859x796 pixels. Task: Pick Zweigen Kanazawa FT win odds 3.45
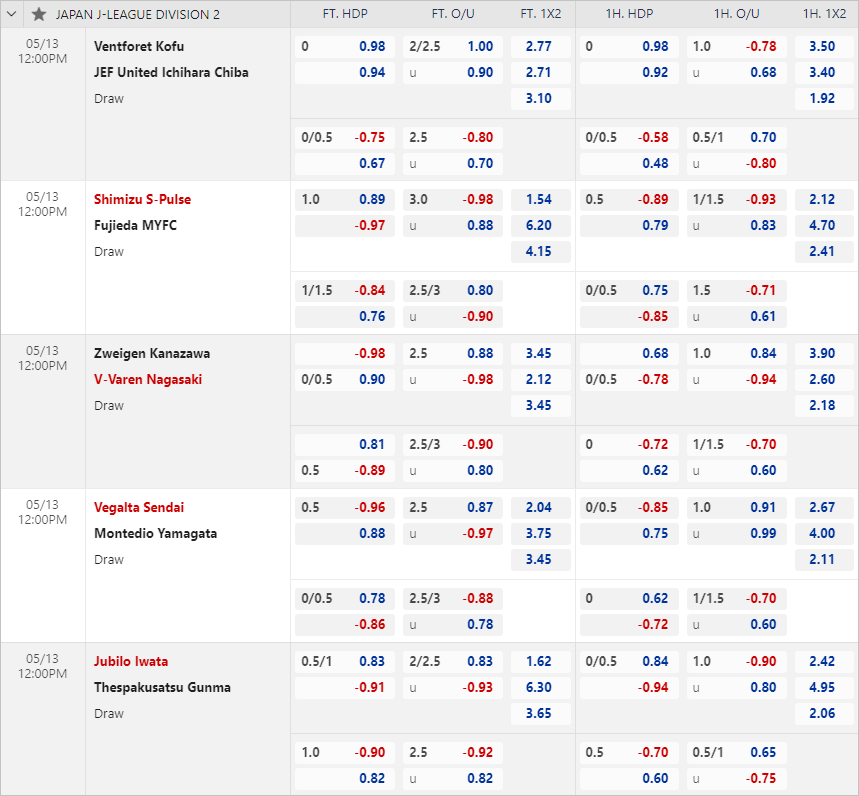541,353
